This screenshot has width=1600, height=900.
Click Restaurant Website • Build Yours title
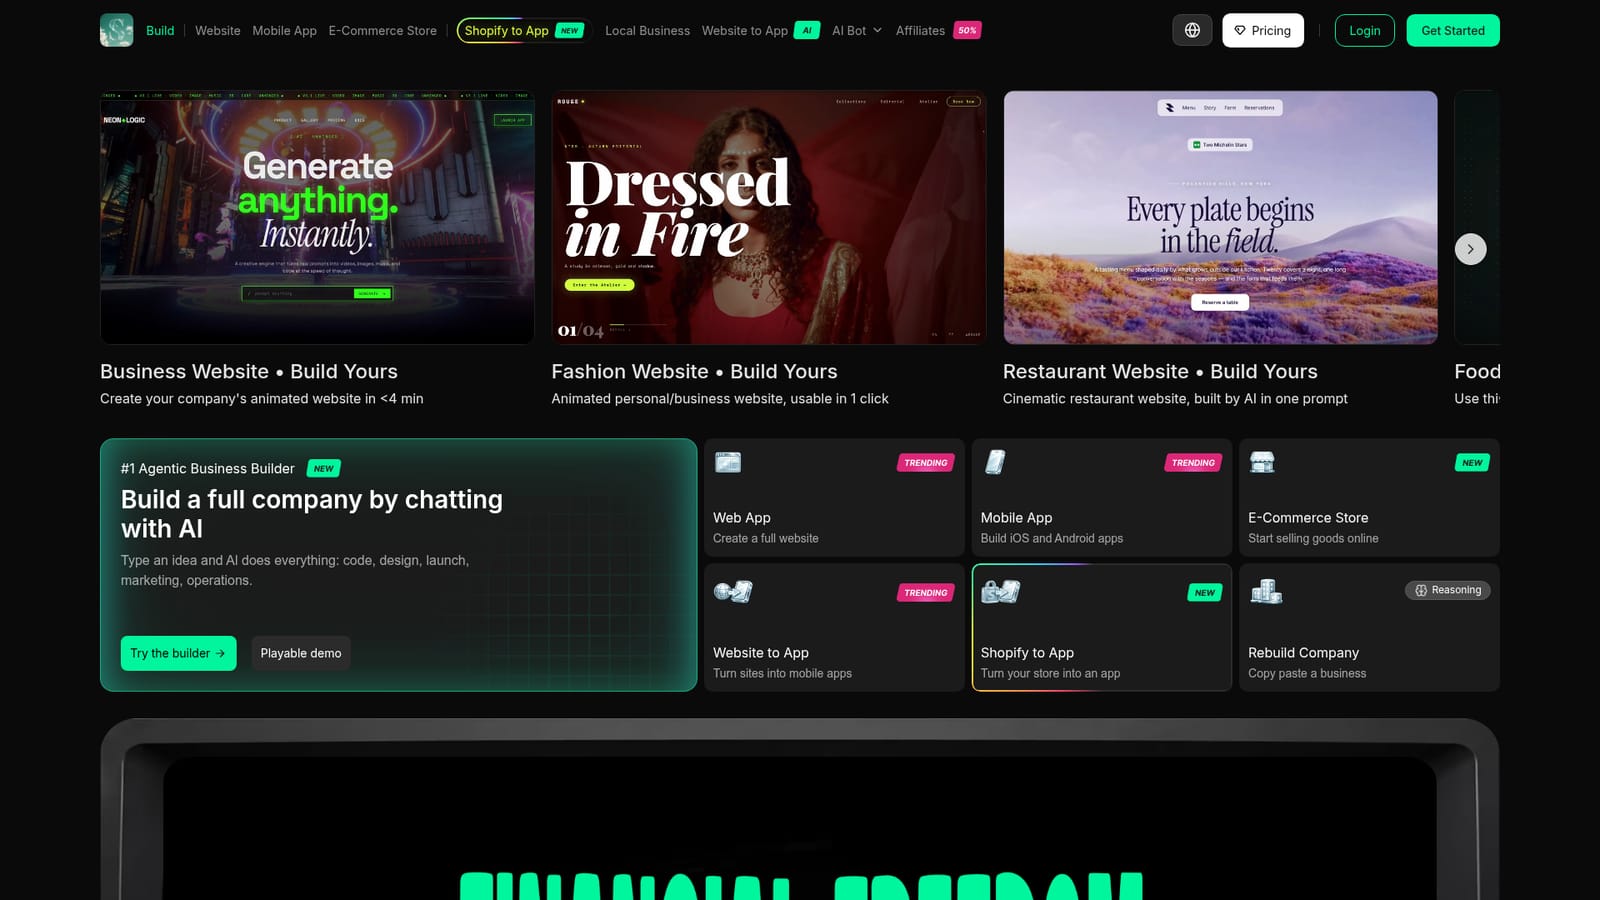click(1160, 371)
